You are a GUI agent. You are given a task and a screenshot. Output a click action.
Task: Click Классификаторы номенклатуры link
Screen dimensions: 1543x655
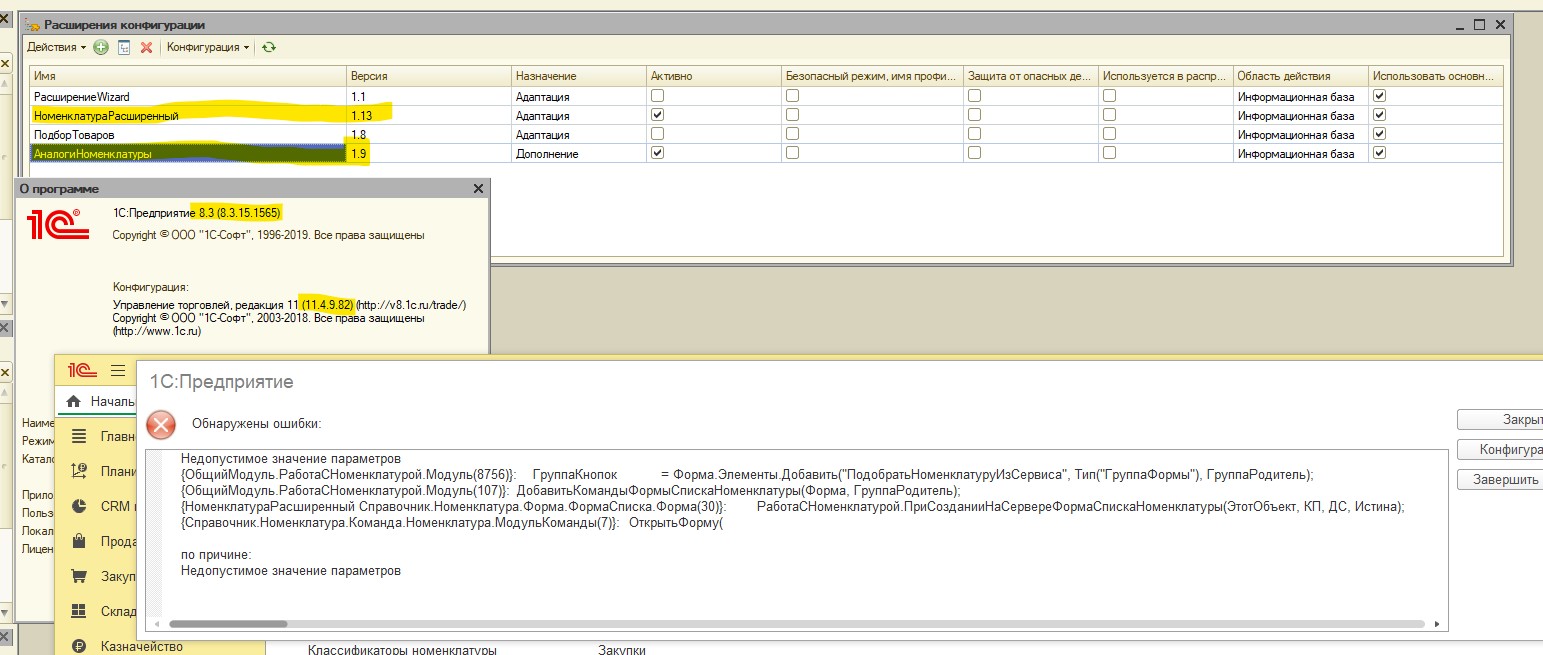402,649
